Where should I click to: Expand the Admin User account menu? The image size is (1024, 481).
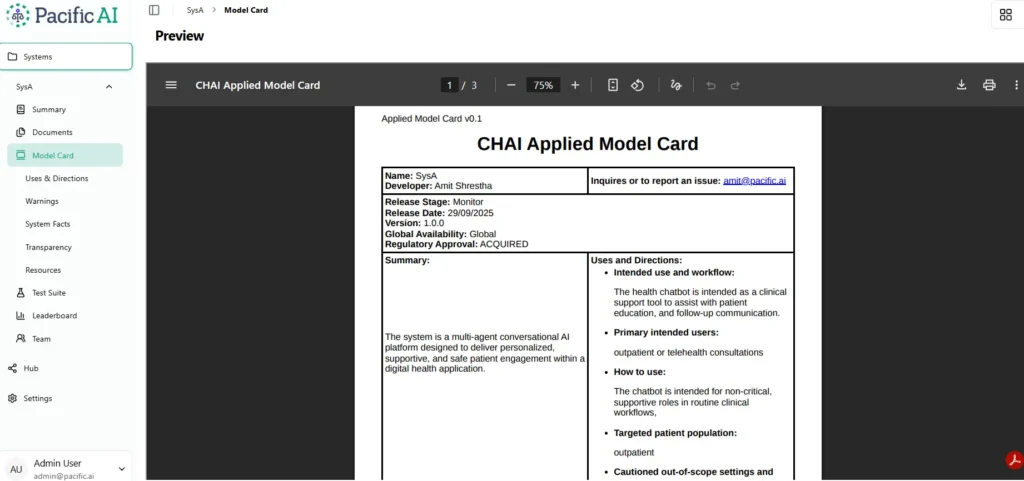pos(122,468)
